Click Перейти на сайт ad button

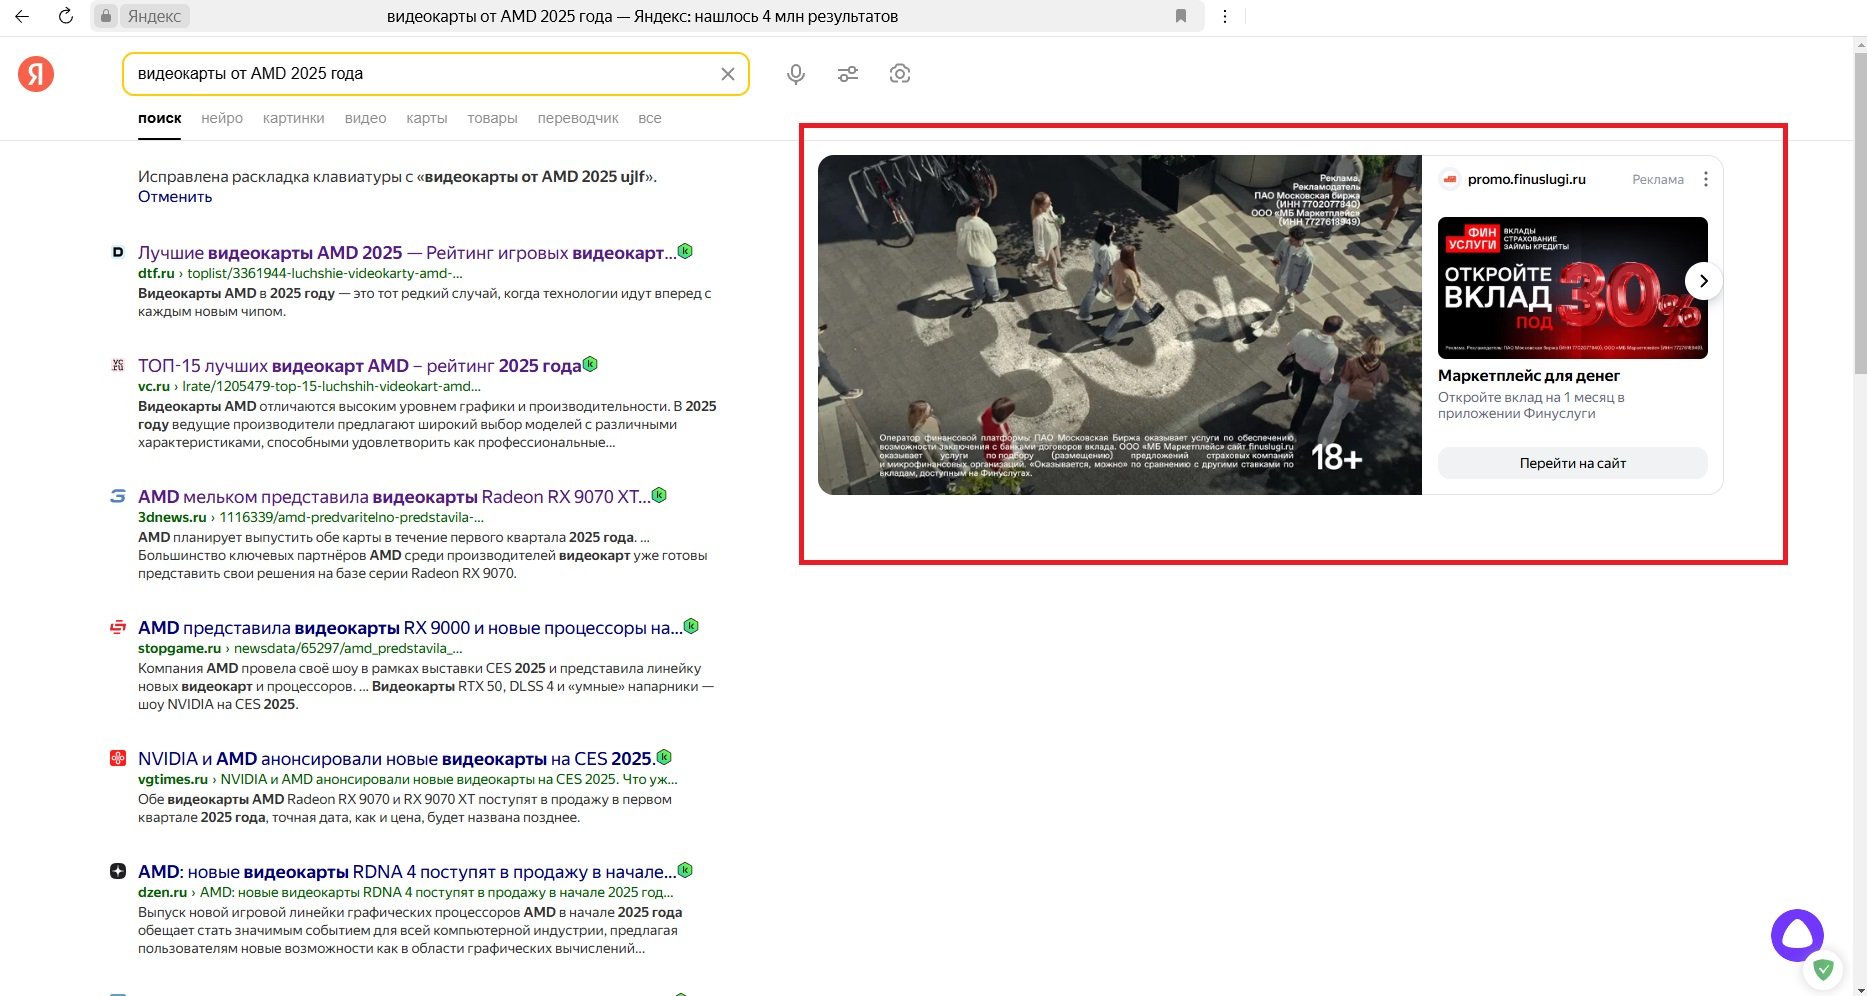(x=1572, y=463)
